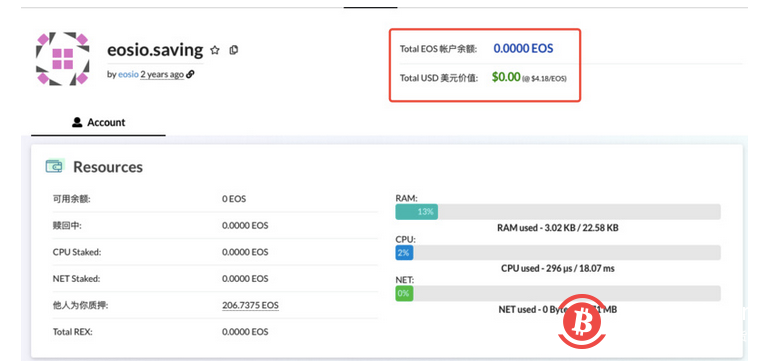
Task: Click the wallet icon beside Resources
Action: point(55,166)
